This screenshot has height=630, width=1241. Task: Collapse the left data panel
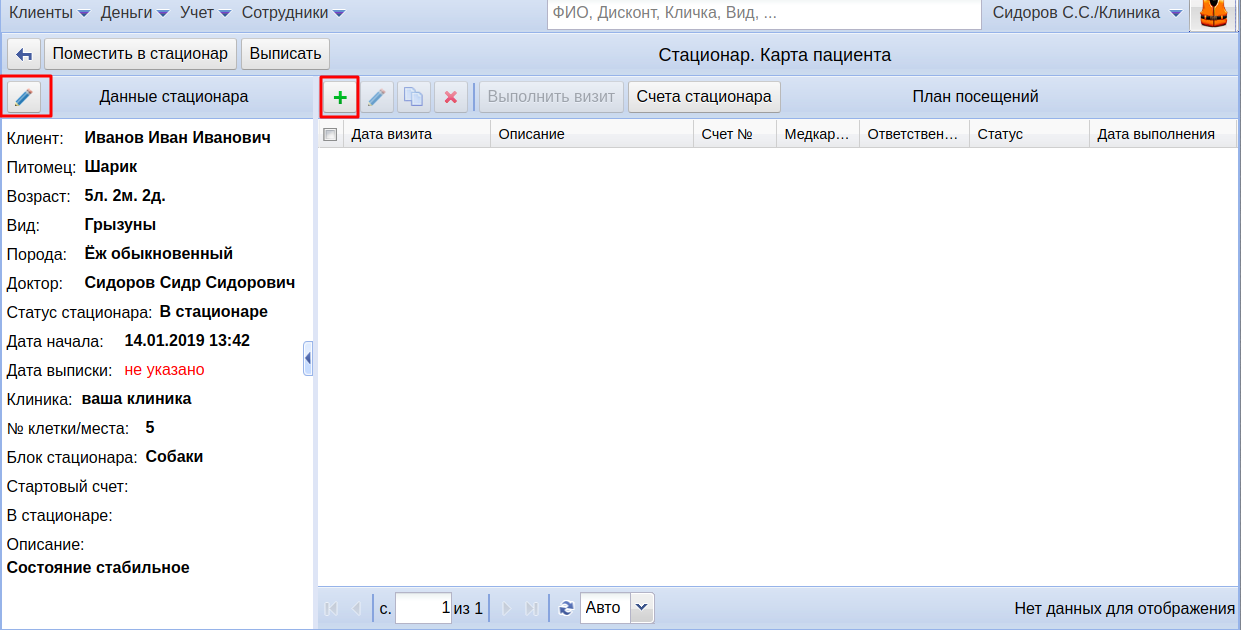(x=308, y=358)
